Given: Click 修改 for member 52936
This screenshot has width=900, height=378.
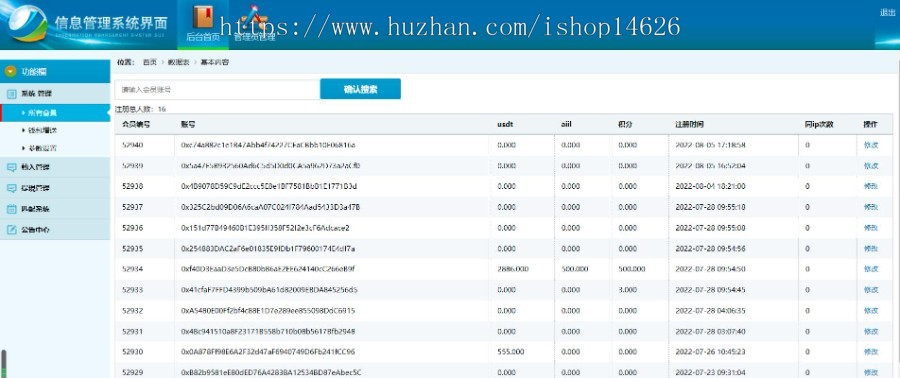Looking at the screenshot, I should tap(871, 228).
